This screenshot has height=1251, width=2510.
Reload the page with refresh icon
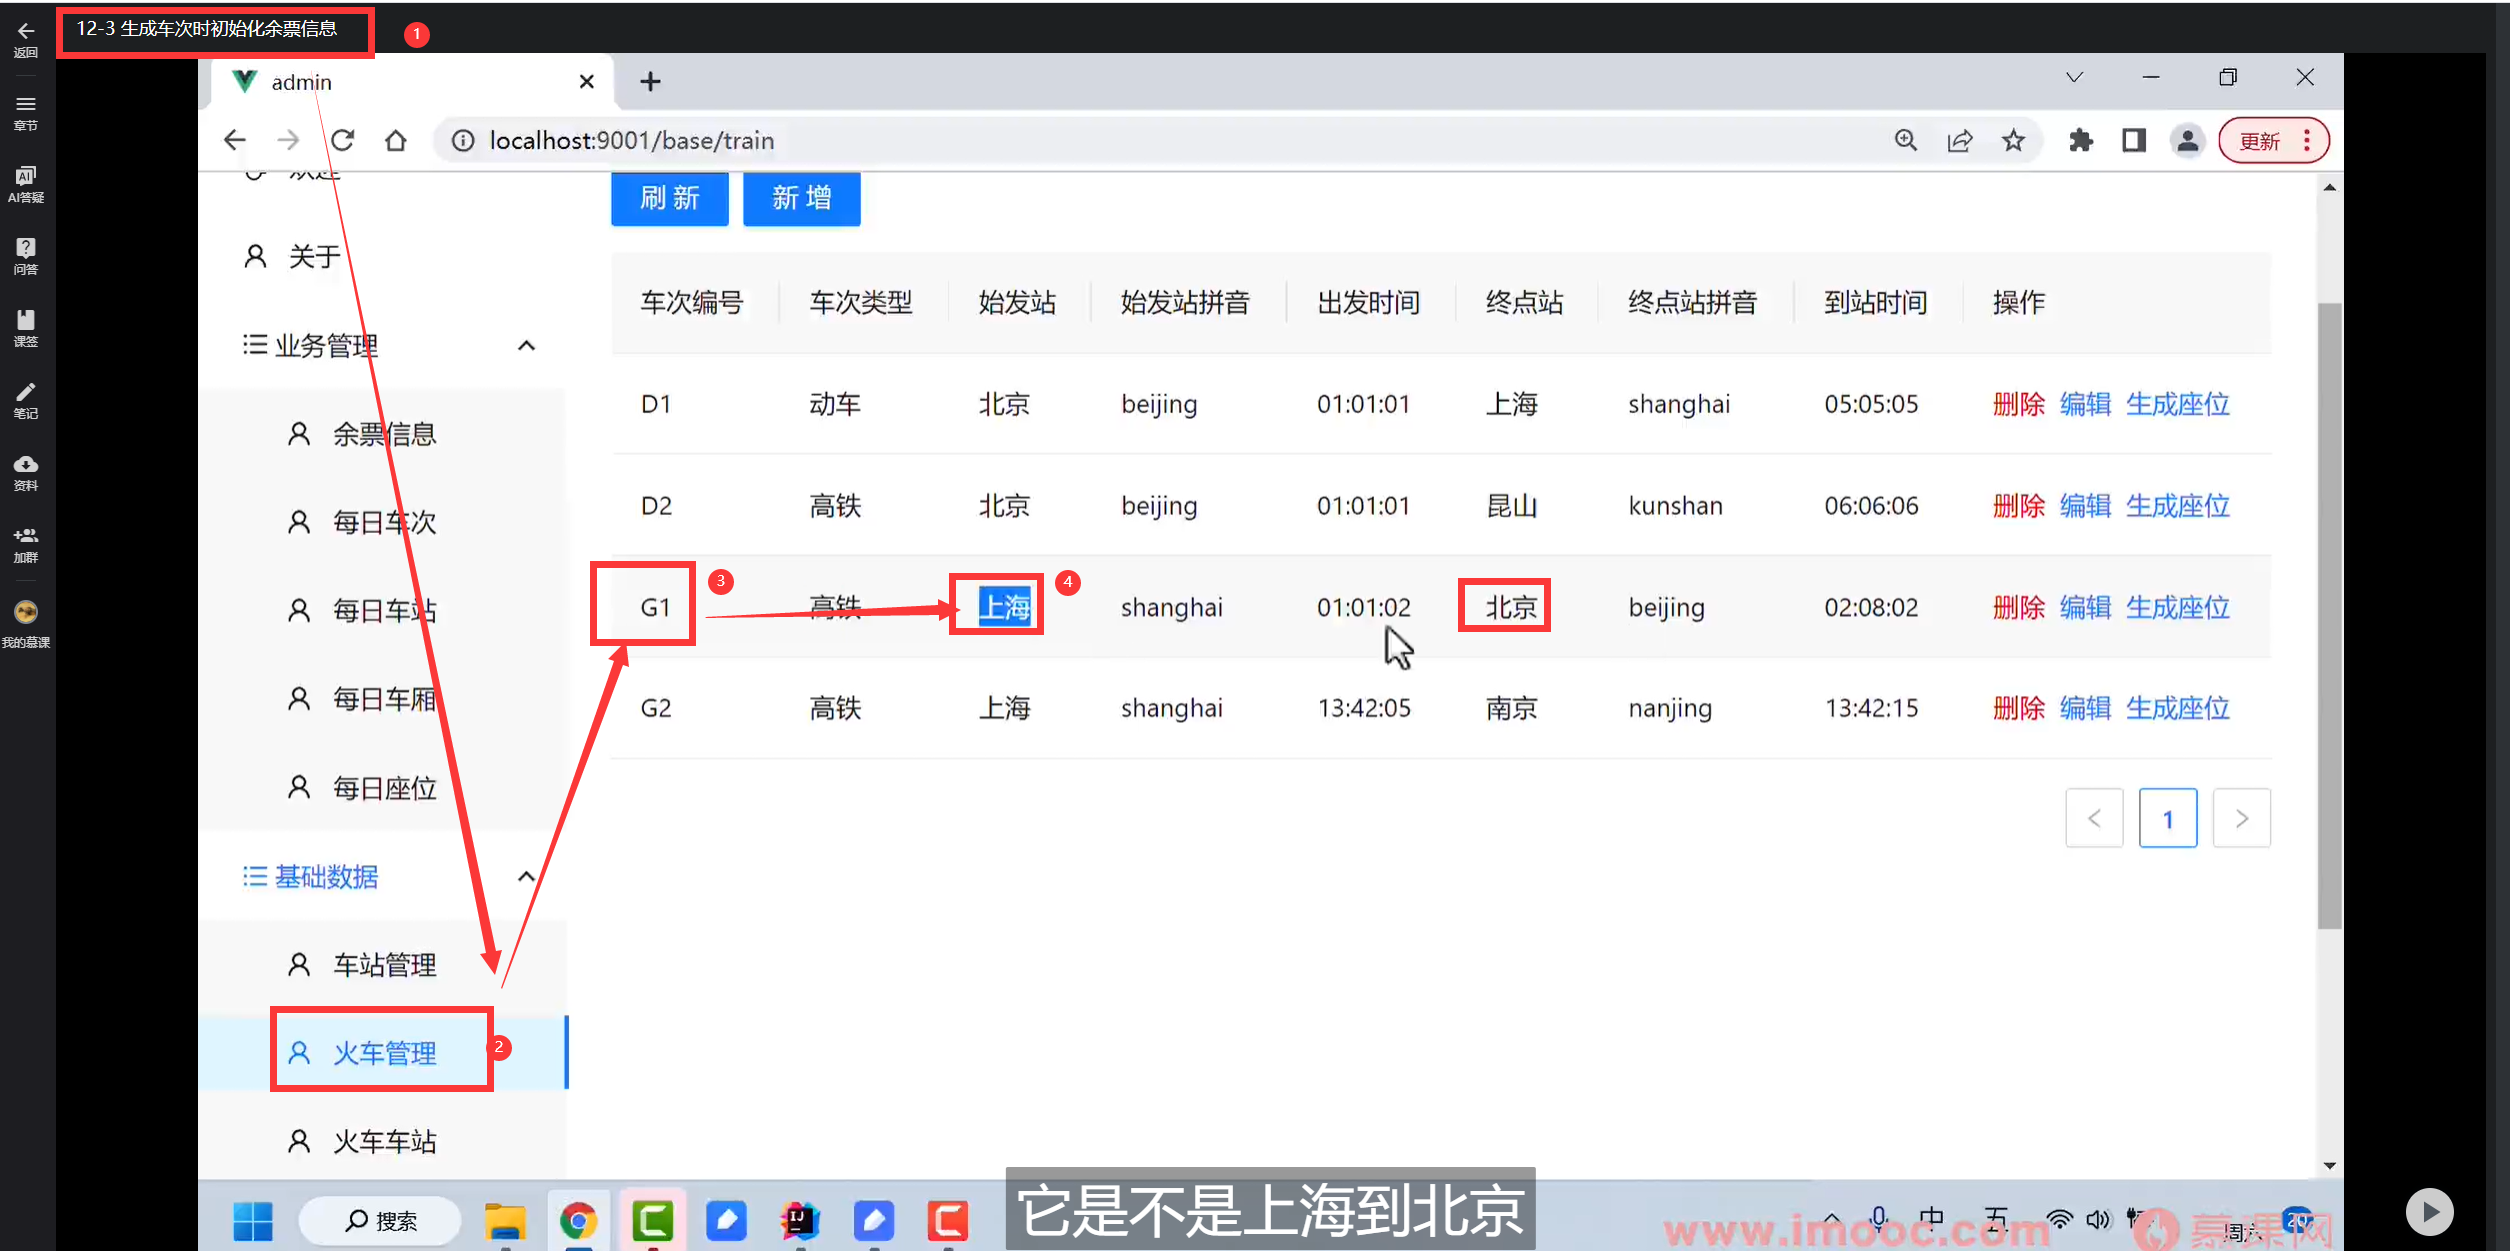click(x=342, y=140)
